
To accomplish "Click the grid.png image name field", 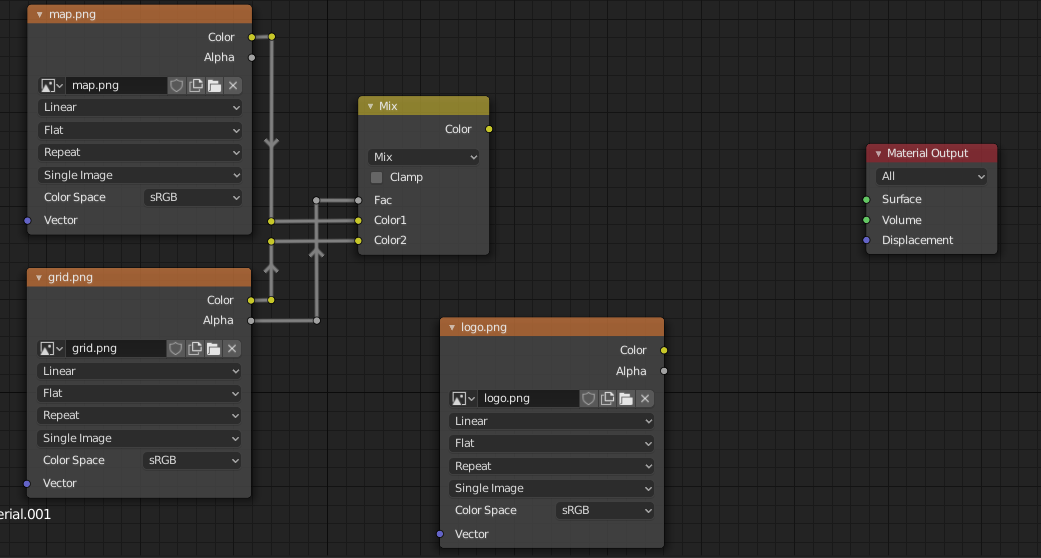I will tap(116, 349).
